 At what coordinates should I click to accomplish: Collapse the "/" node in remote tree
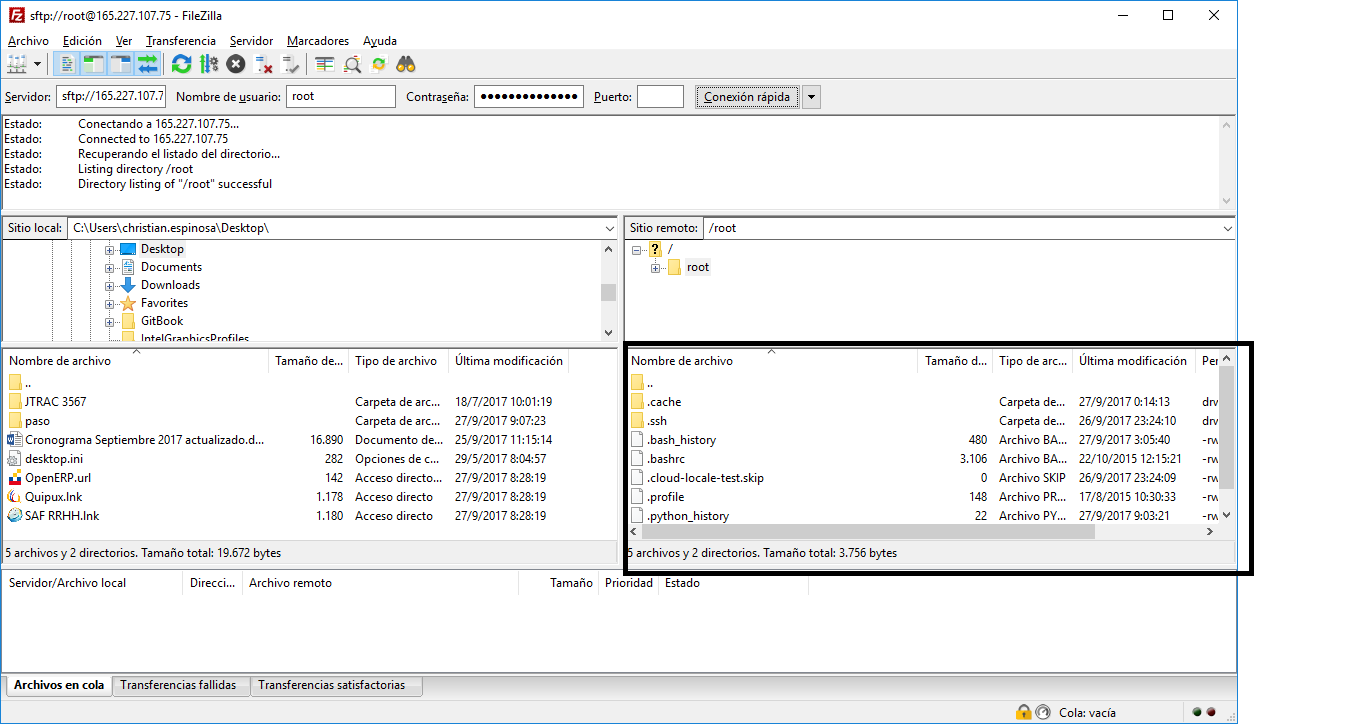[x=637, y=249]
